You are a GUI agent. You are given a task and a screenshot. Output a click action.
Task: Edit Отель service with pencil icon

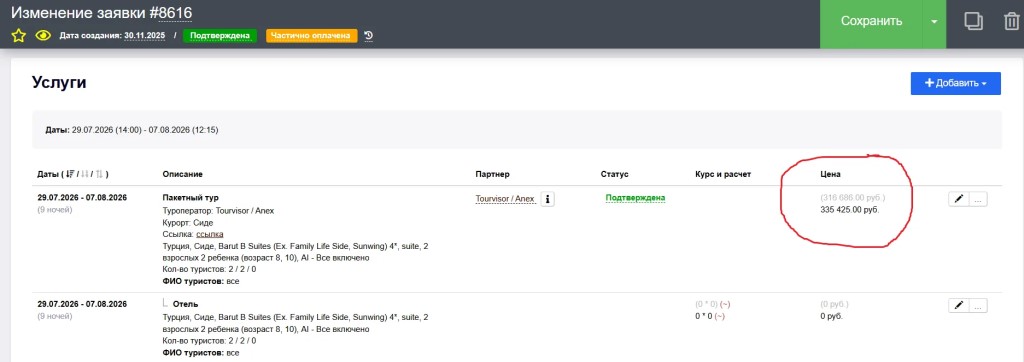[x=958, y=306]
